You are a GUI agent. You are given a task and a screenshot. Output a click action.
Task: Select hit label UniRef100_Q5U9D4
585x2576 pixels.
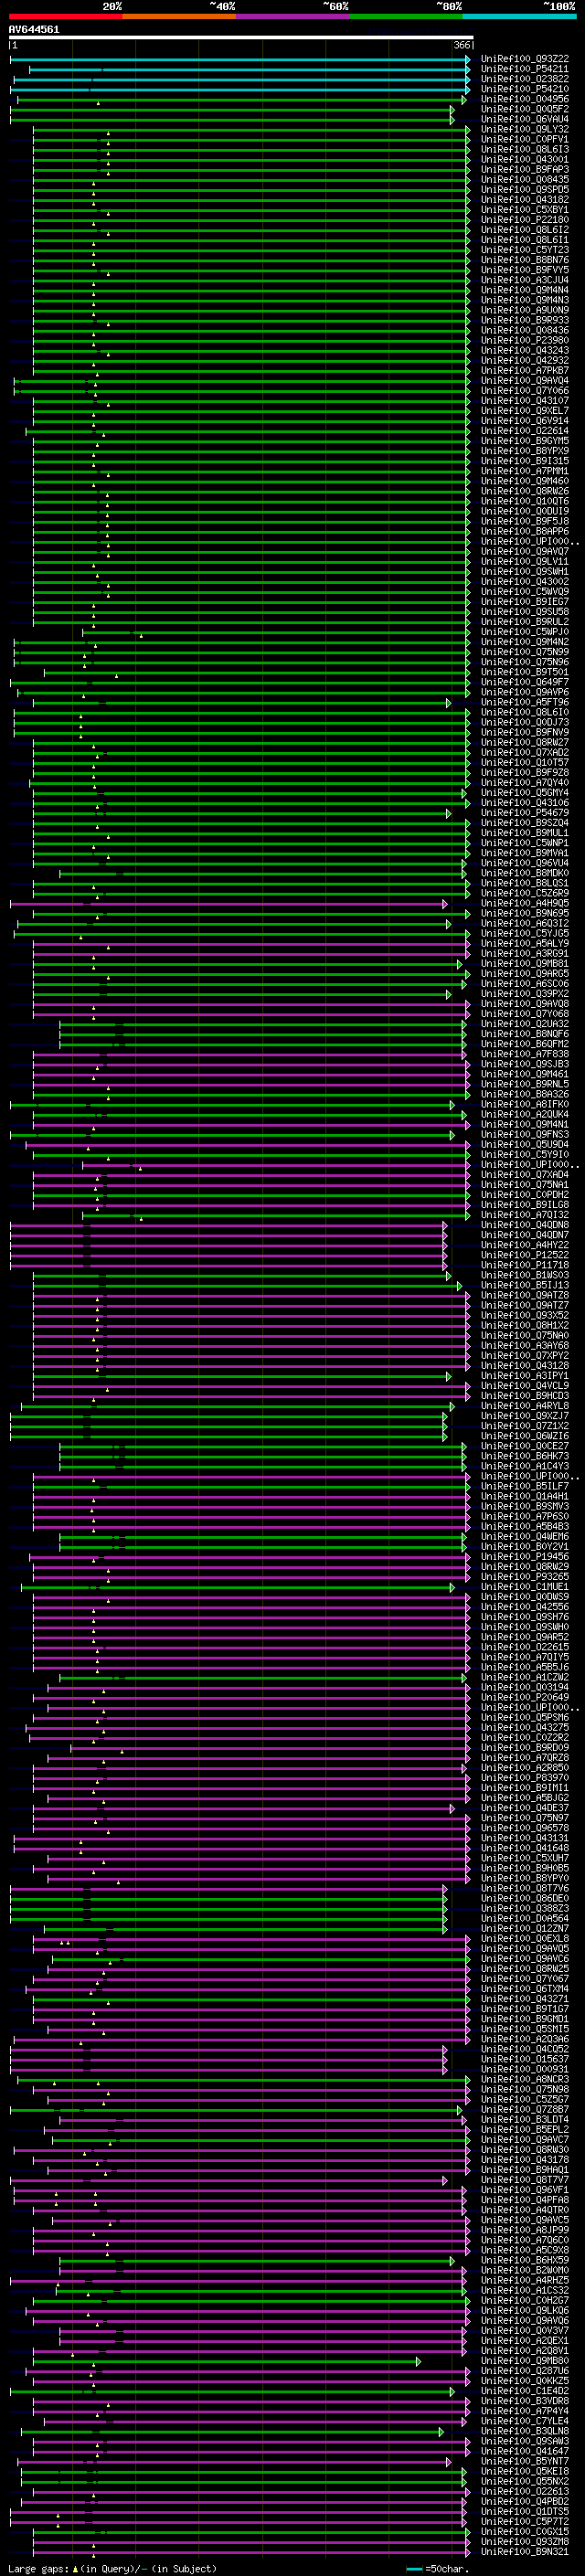[525, 1144]
